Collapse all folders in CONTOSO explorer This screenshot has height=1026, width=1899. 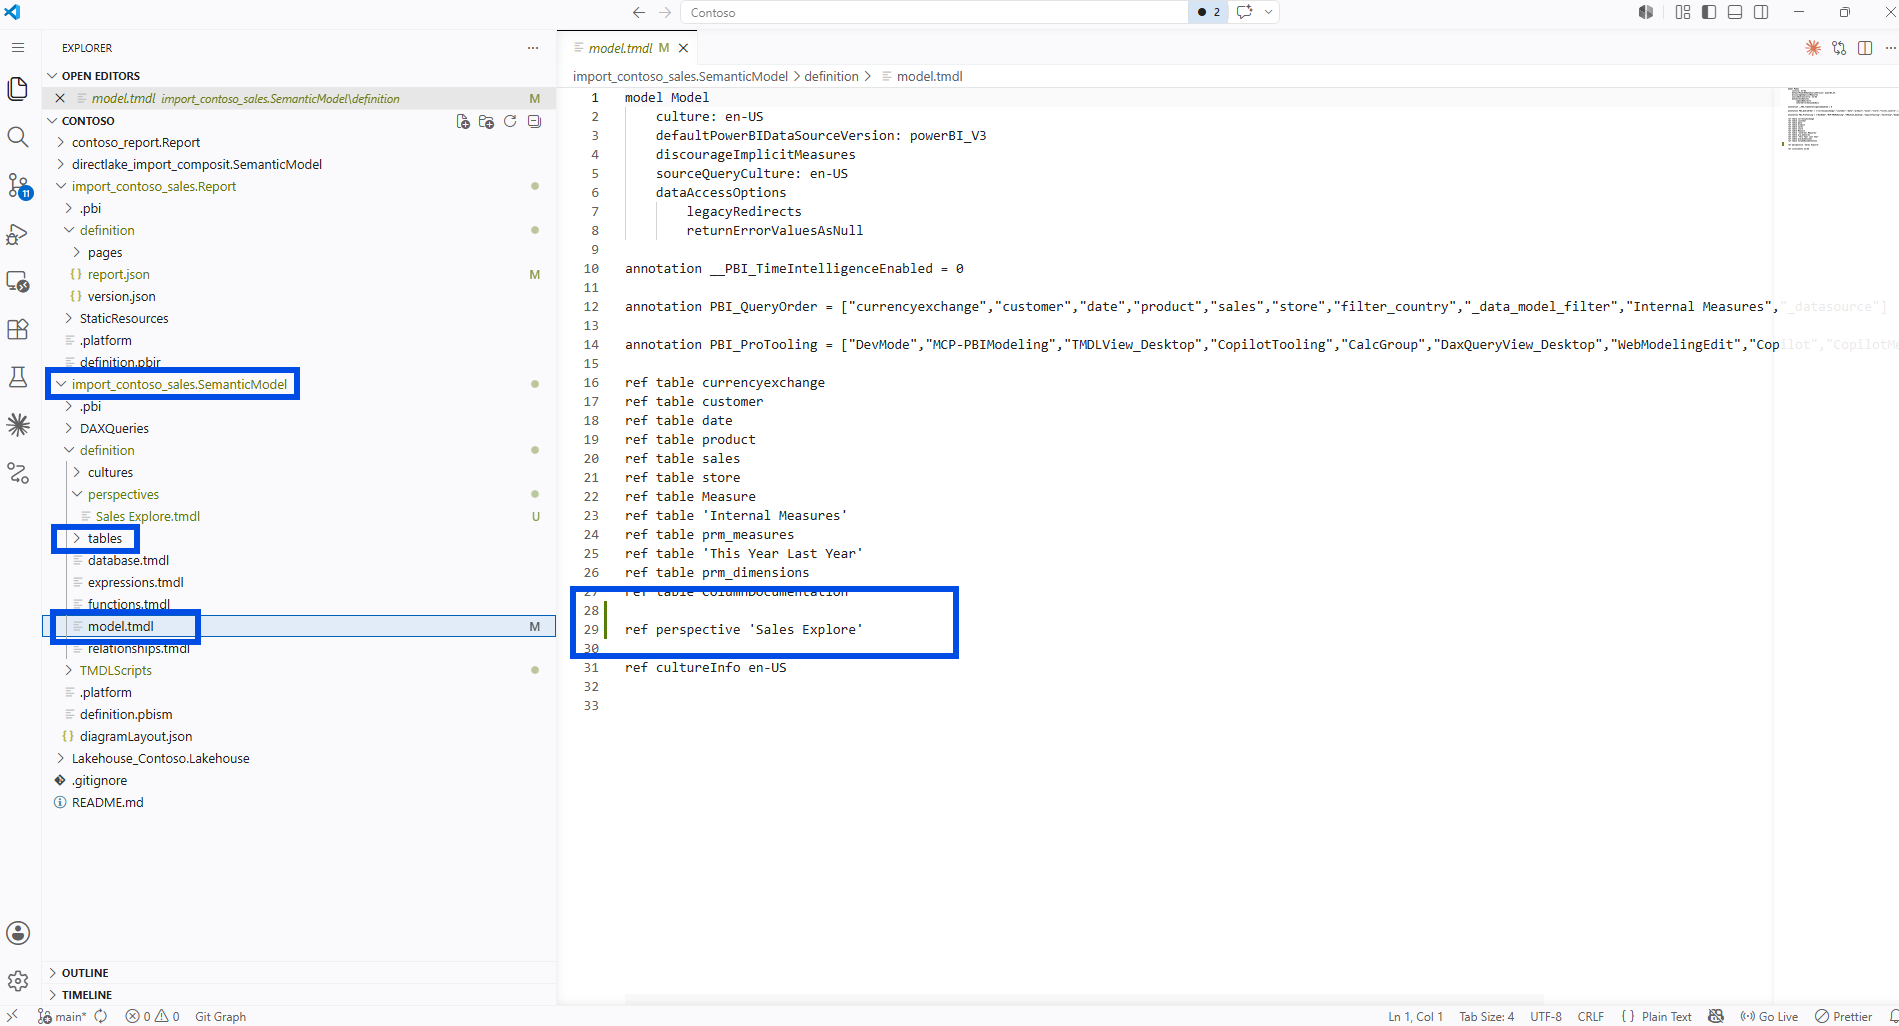(x=534, y=121)
